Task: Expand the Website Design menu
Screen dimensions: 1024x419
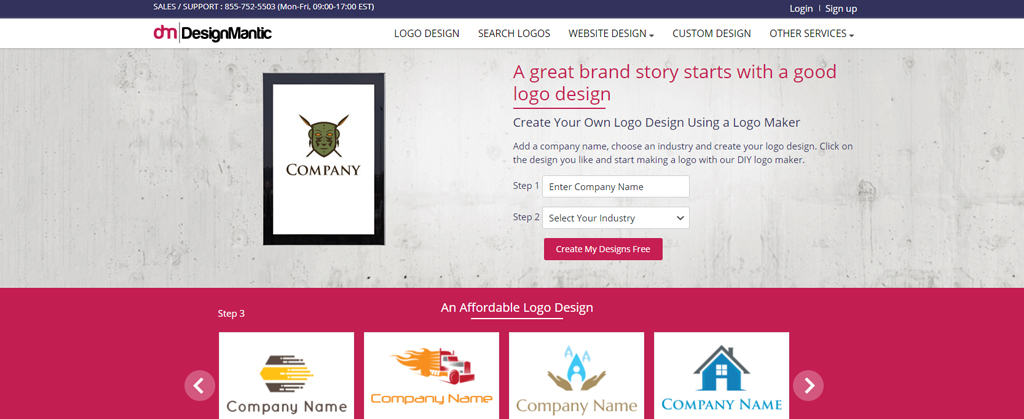Action: (x=611, y=33)
